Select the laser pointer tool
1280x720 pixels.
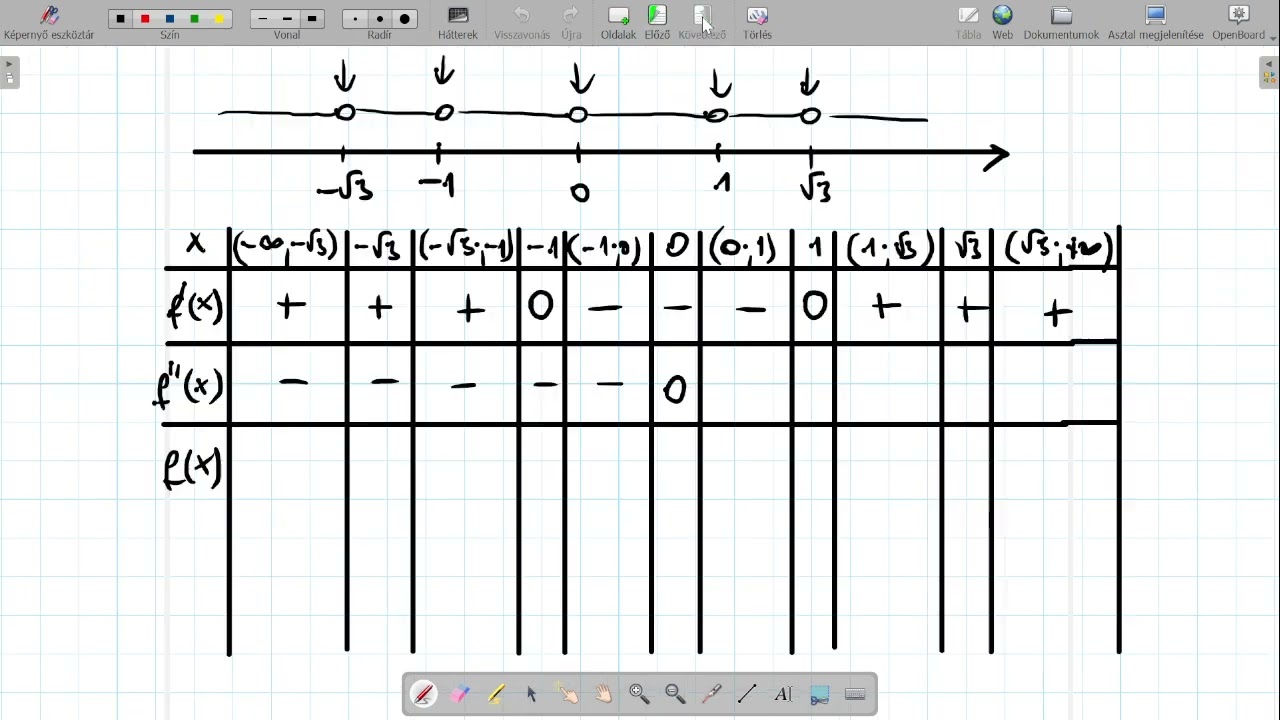711,694
